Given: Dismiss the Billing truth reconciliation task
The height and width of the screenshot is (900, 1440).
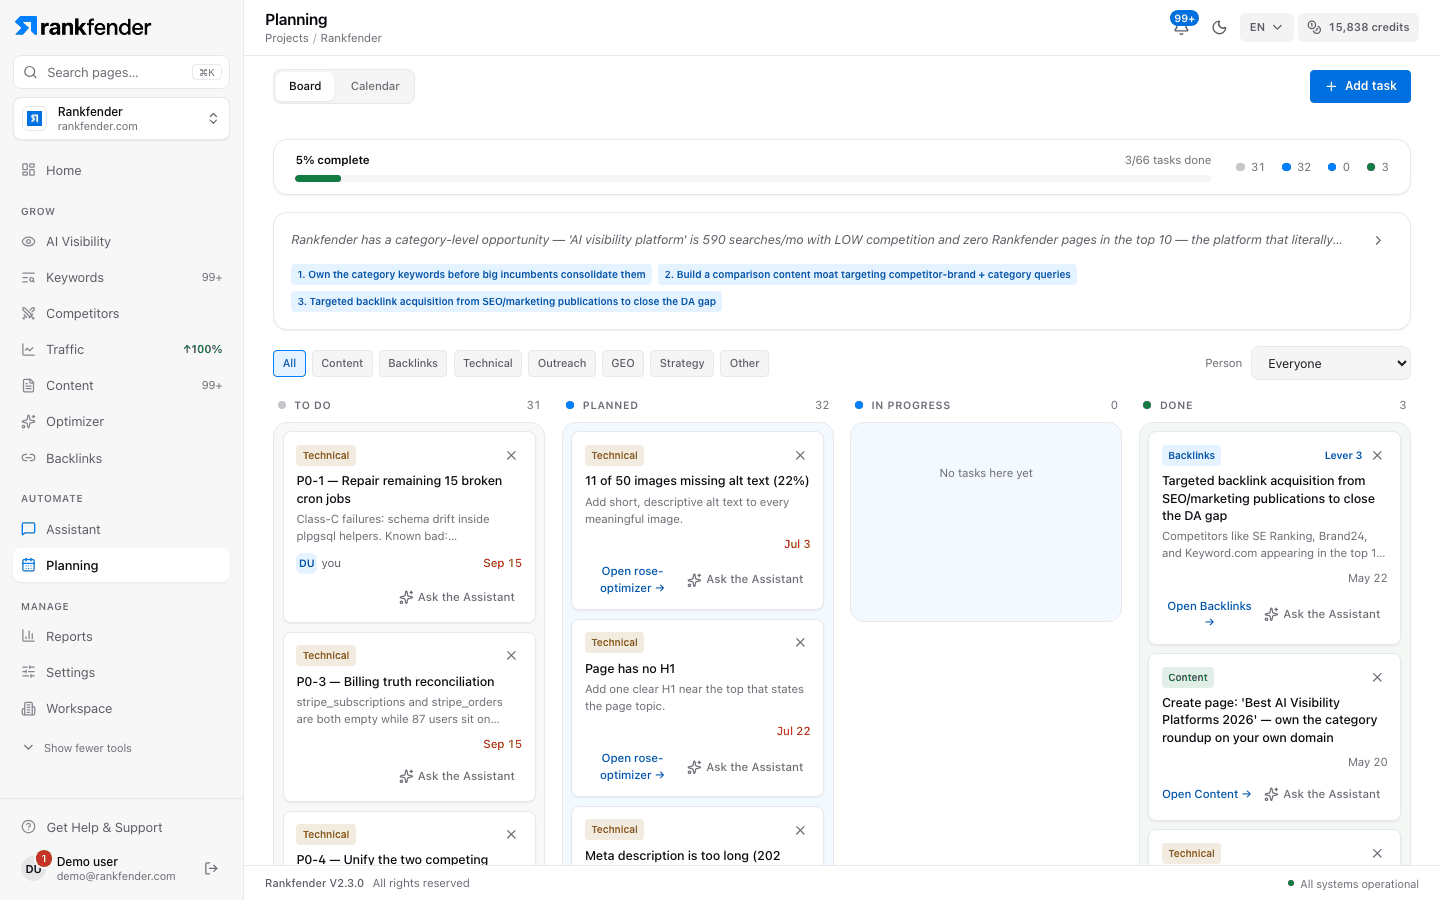Looking at the screenshot, I should [x=511, y=655].
